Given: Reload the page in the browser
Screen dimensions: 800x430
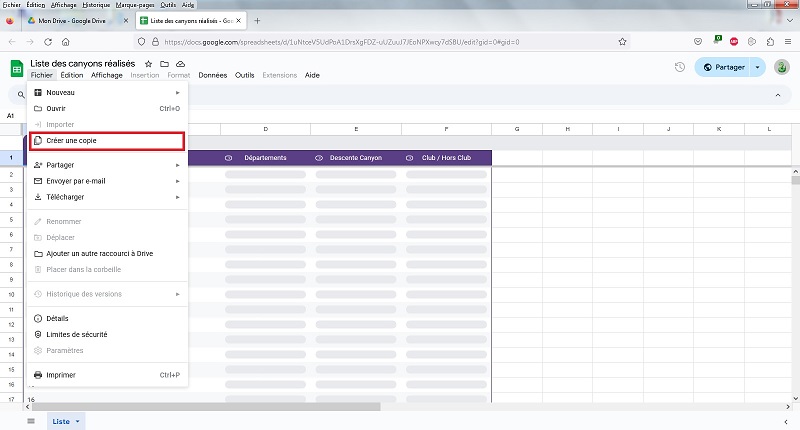Looking at the screenshot, I should pos(48,42).
